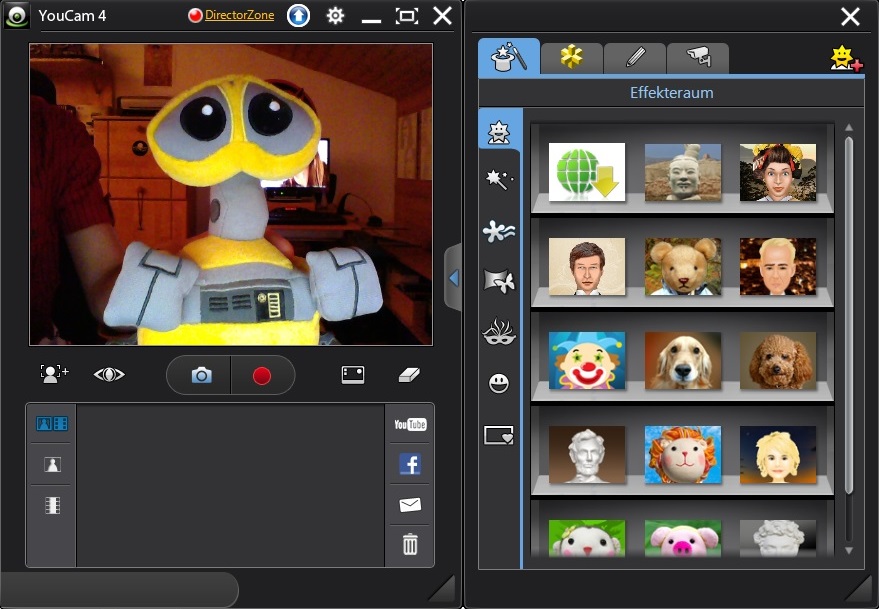Click the globe download more effects thumbnail

[x=587, y=172]
